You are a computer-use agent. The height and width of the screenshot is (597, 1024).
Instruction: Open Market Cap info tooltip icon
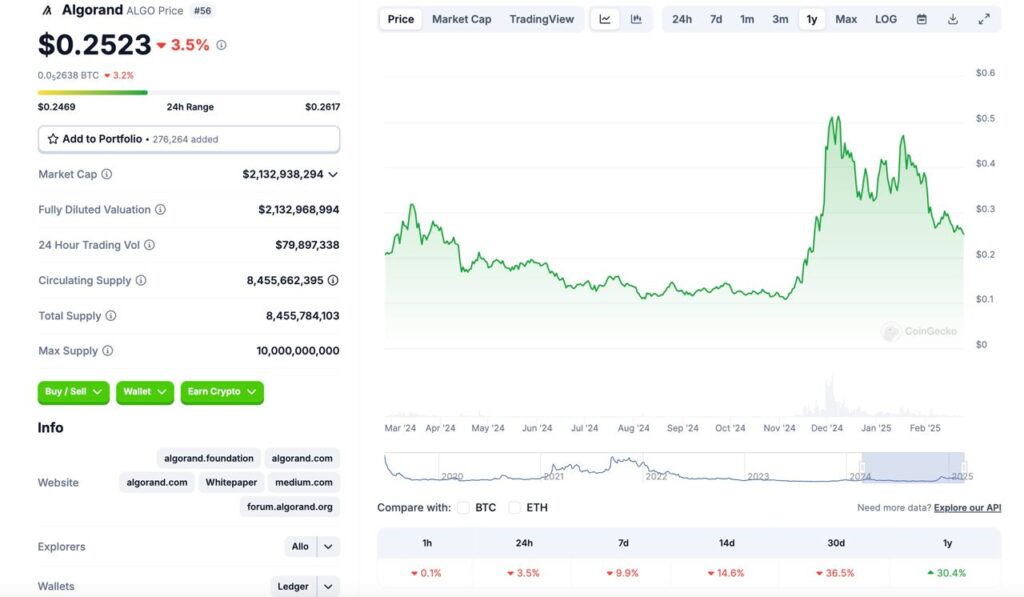106,174
